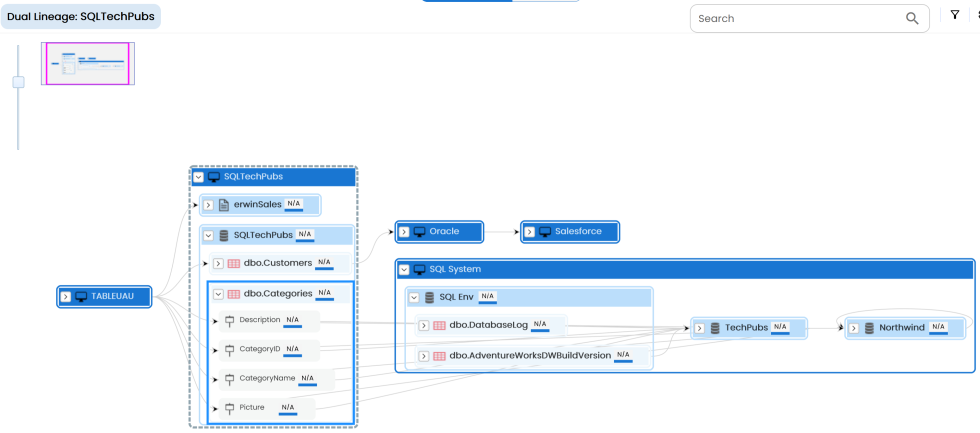Click the SQLTechPubs database cylinder icon
Viewport: 980px width, 433px height.
coord(224,236)
